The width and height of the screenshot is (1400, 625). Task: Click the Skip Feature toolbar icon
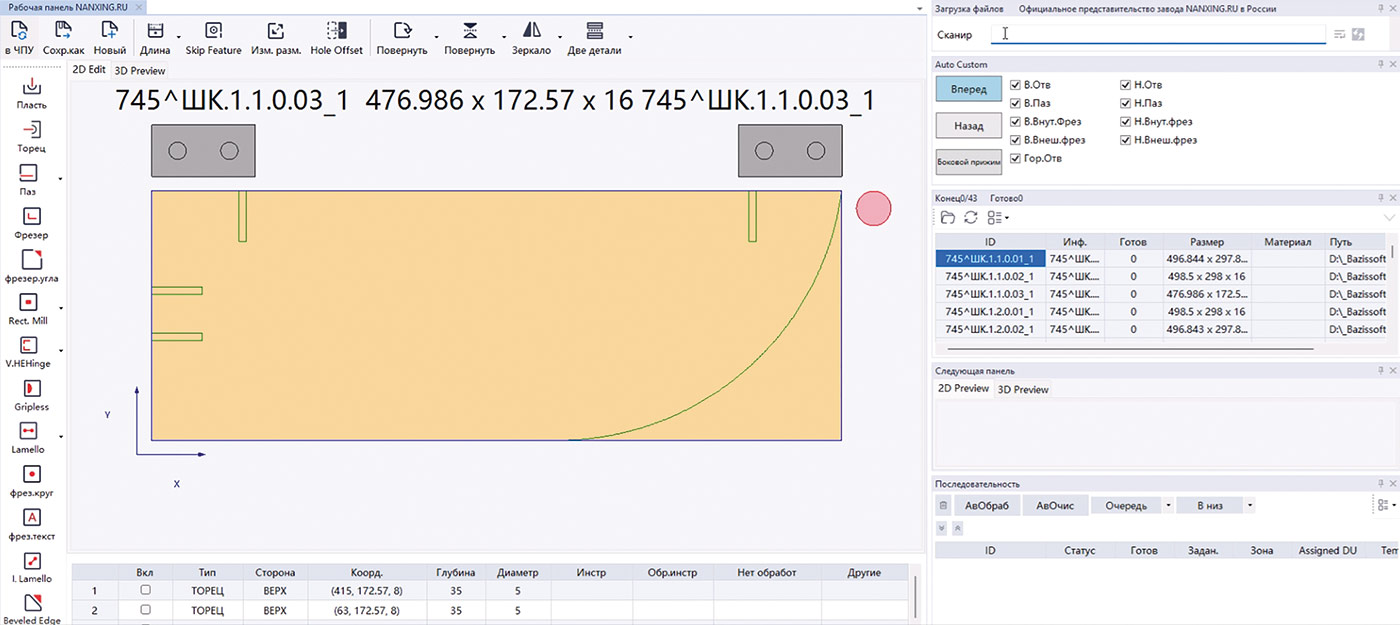pos(213,31)
